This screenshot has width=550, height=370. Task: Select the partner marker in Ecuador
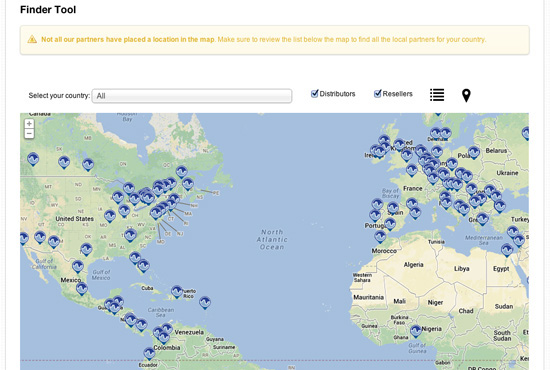tap(149, 354)
